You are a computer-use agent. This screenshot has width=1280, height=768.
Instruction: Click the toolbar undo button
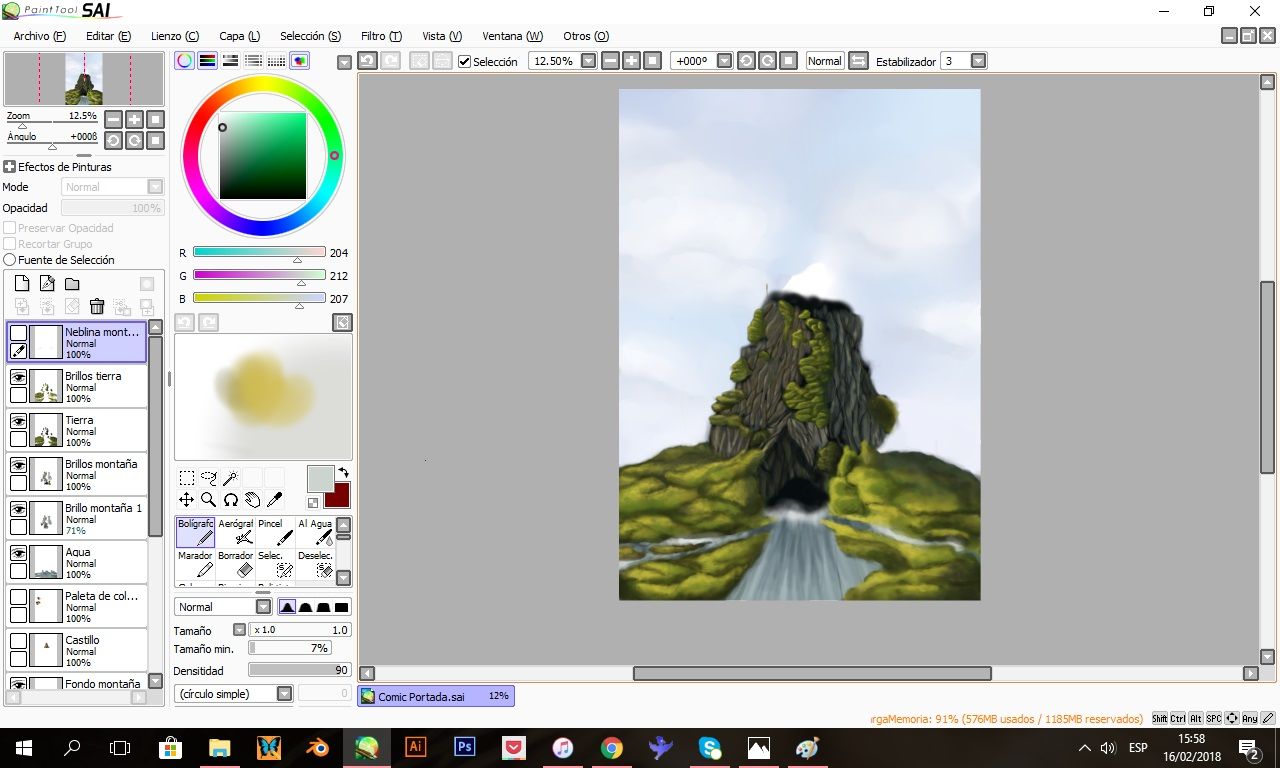(x=367, y=61)
